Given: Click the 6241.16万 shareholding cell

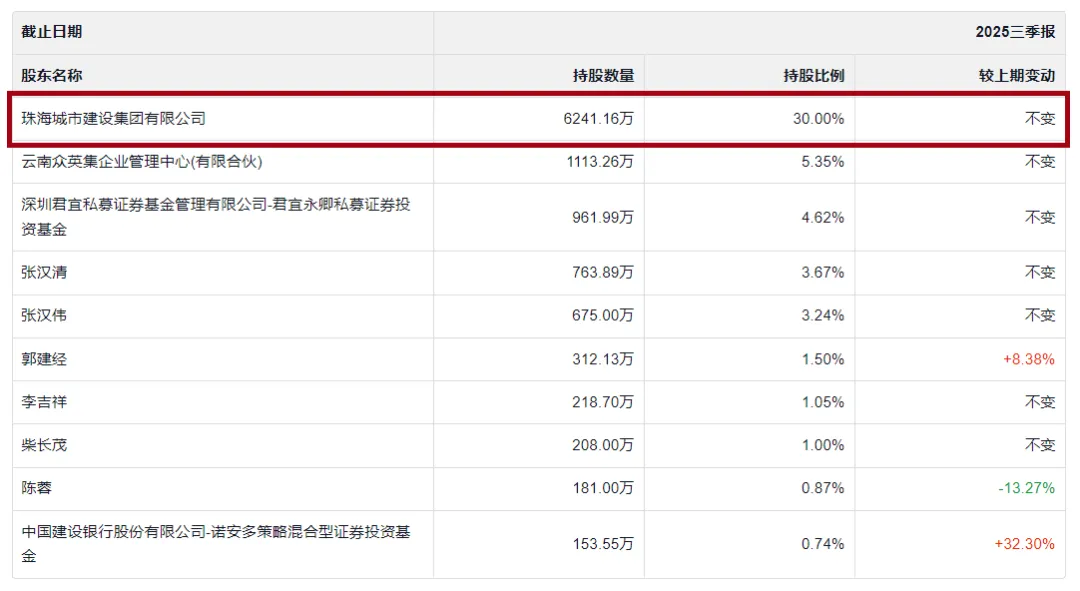Looking at the screenshot, I should point(598,118).
